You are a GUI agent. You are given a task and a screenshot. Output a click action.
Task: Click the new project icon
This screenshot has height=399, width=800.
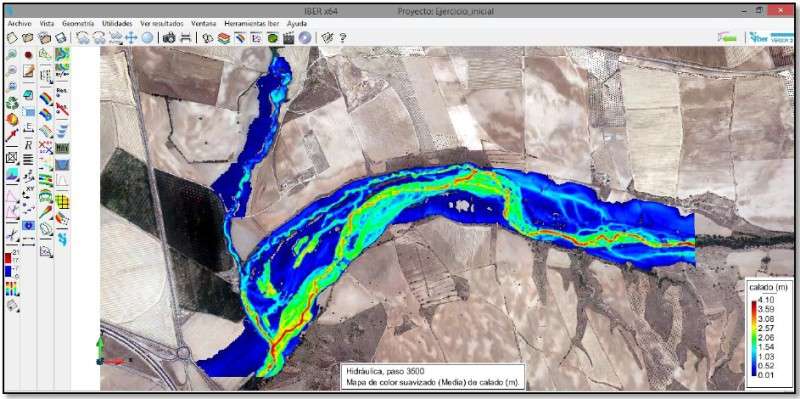(12, 37)
